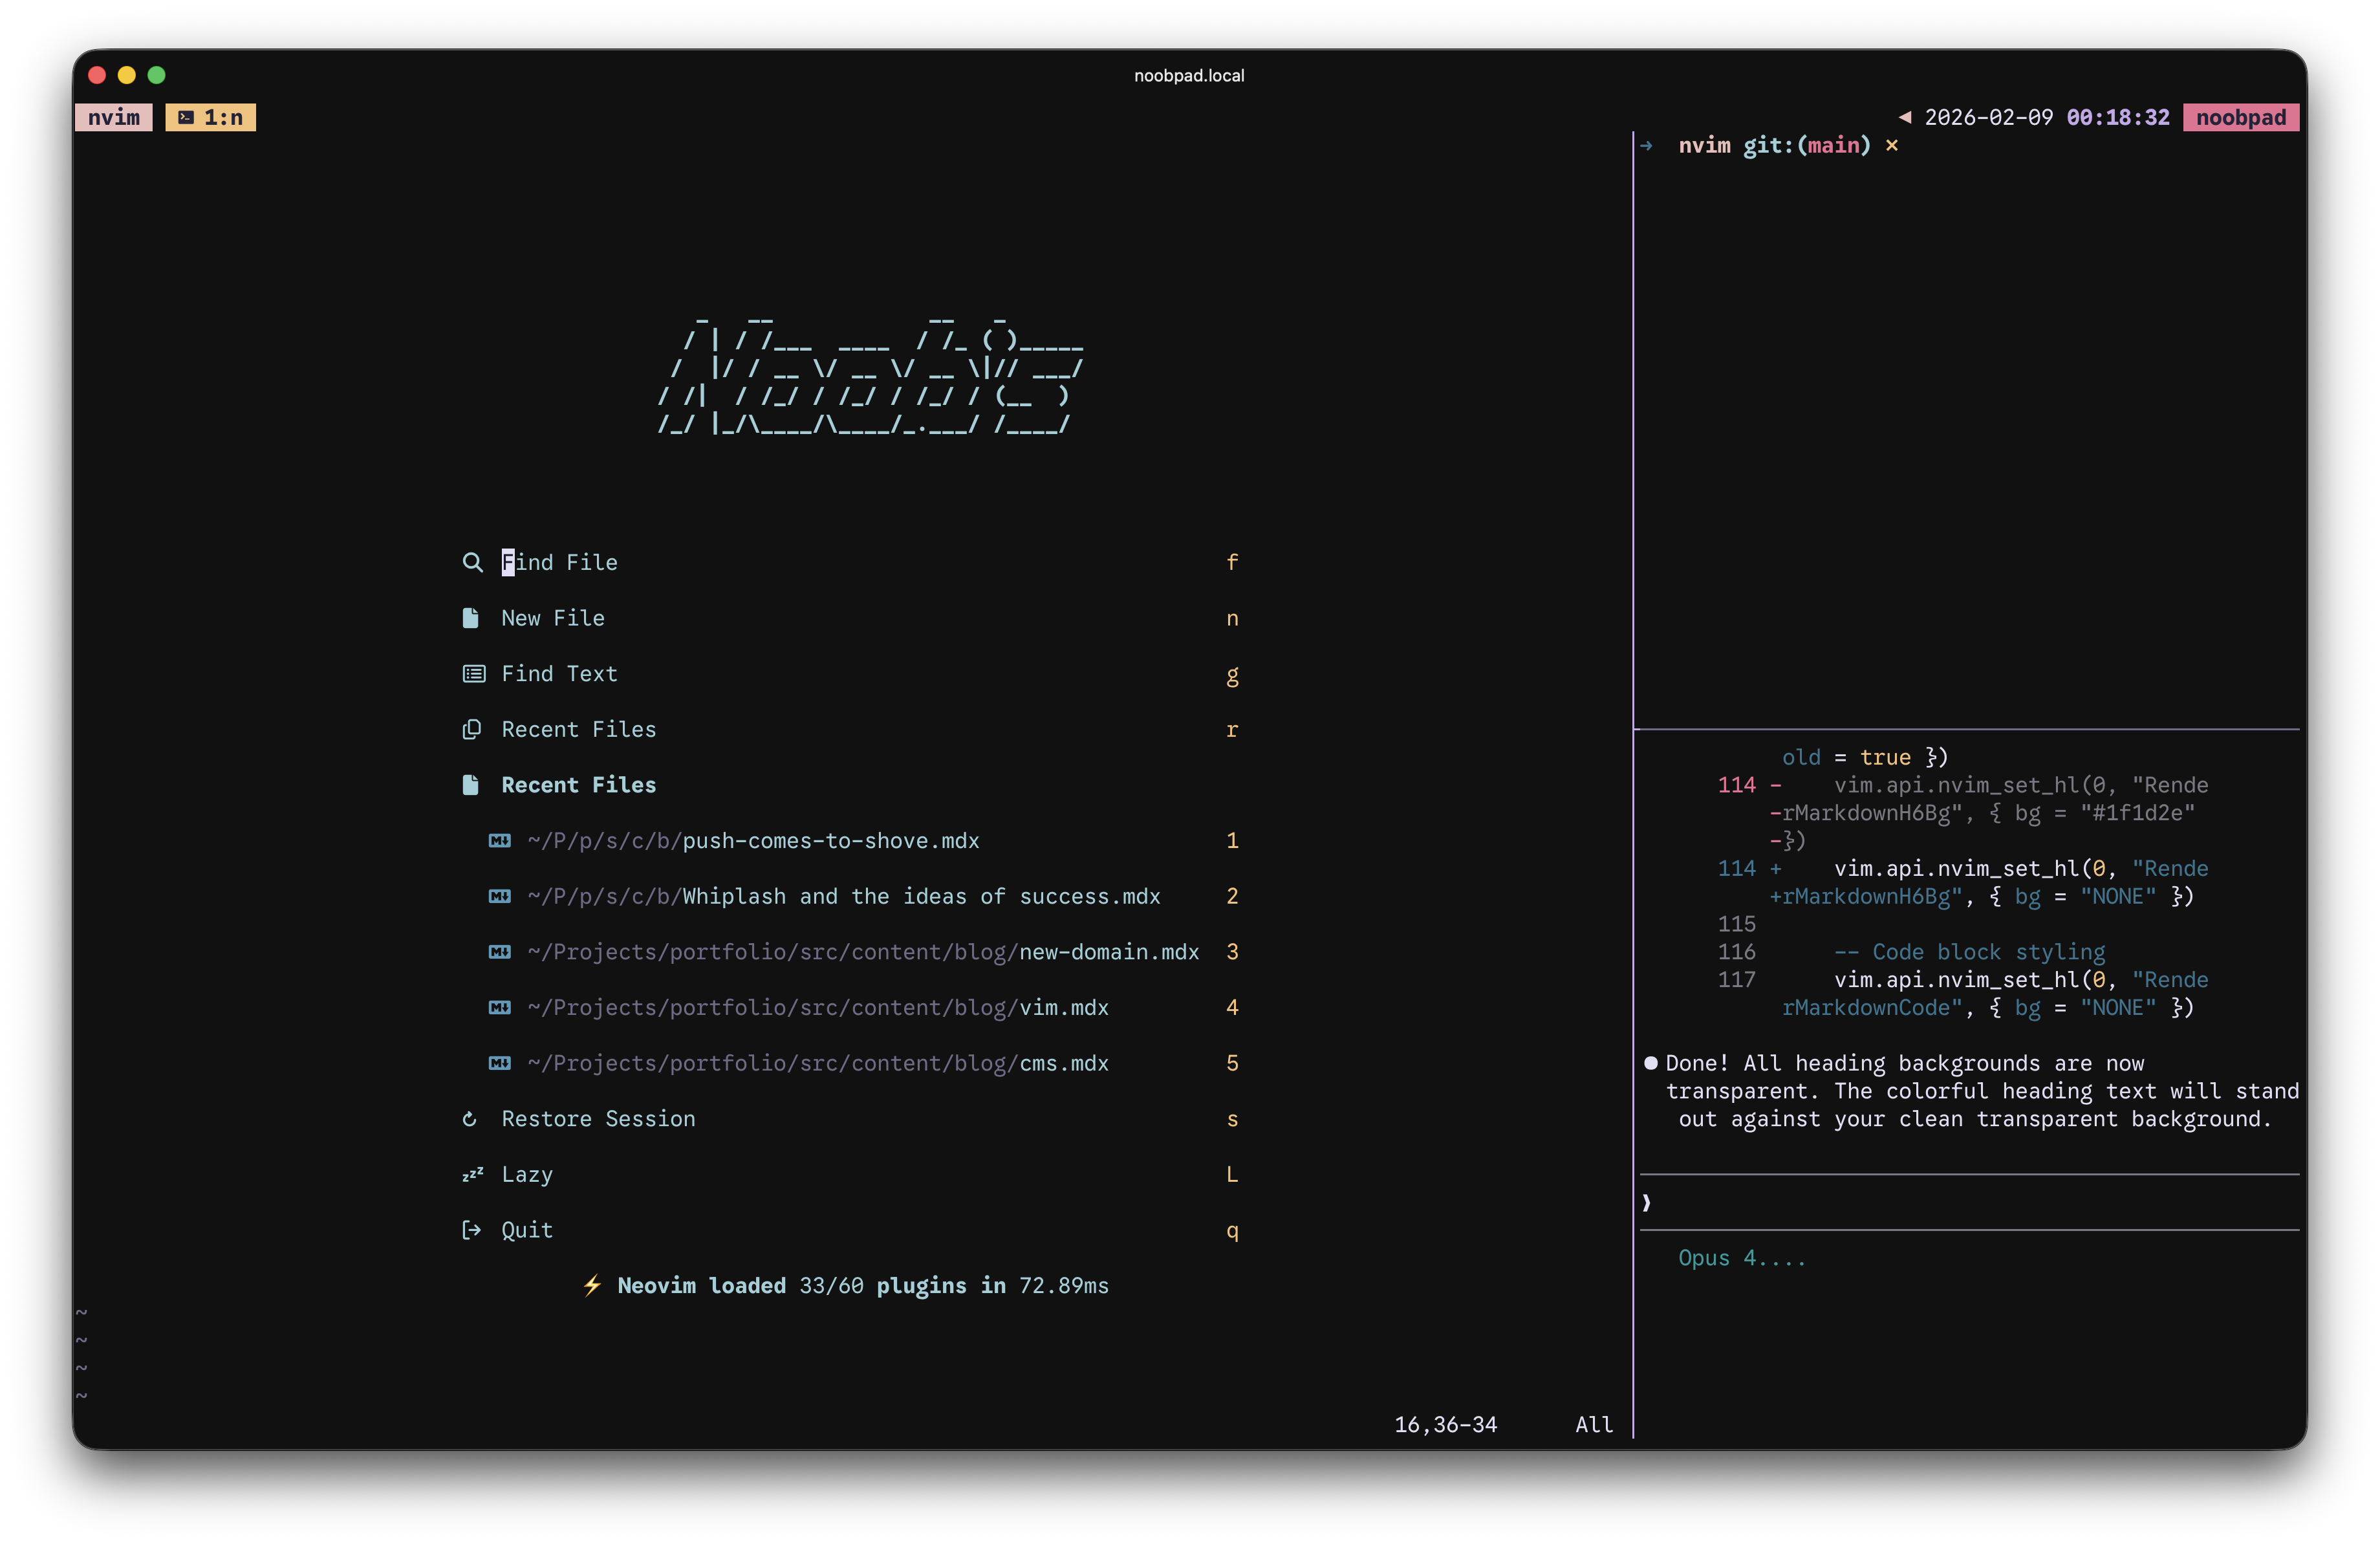Viewport: 2380px width, 1546px height.
Task: Click the exit icon beside Quit
Action: click(471, 1230)
